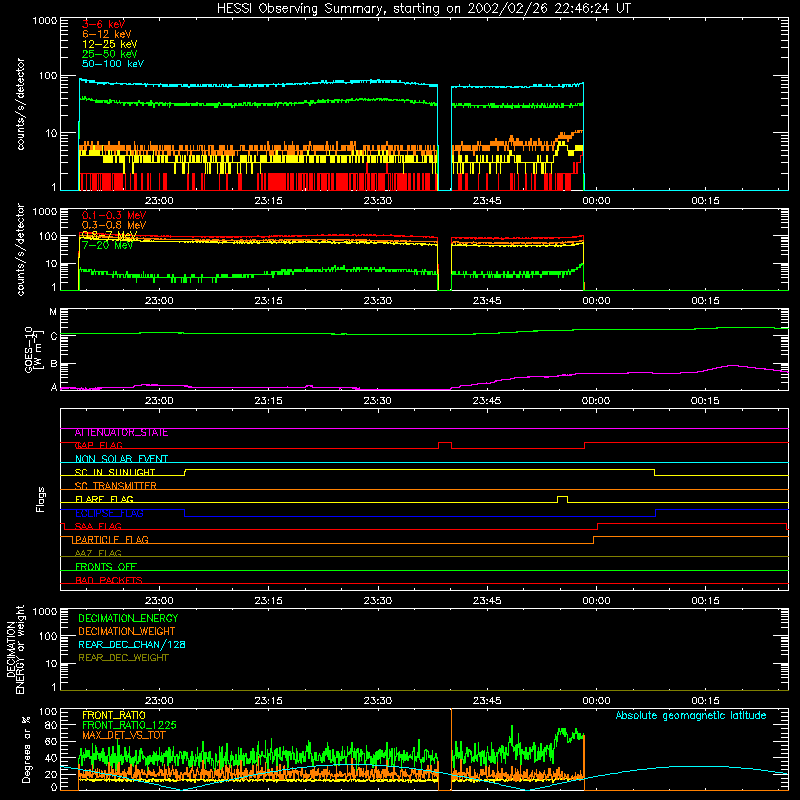Select the FRONTS_OFF flag label
The image size is (800, 800).
click(106, 567)
